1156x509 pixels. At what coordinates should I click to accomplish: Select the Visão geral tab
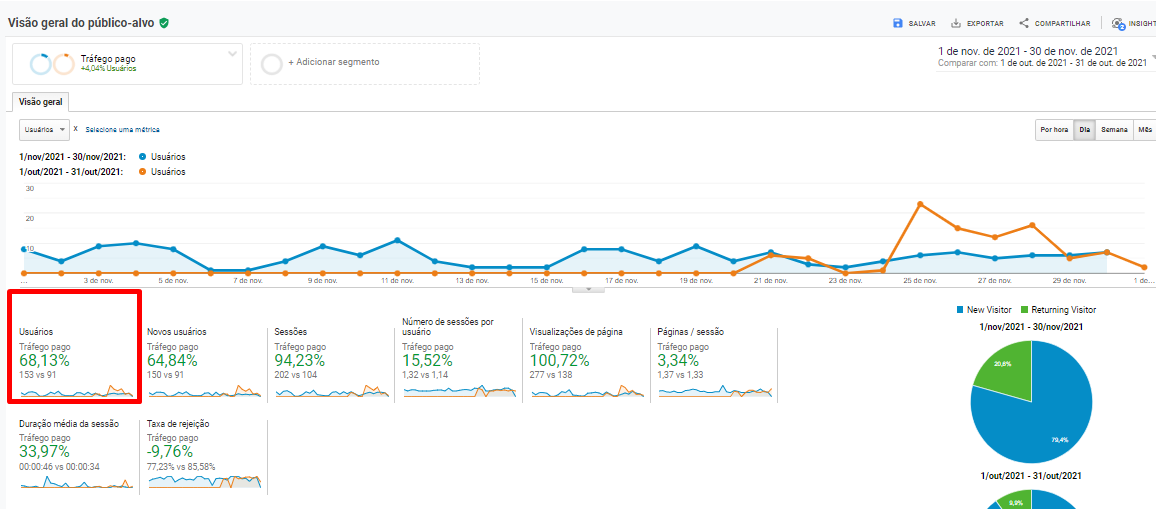pyautogui.click(x=40, y=101)
